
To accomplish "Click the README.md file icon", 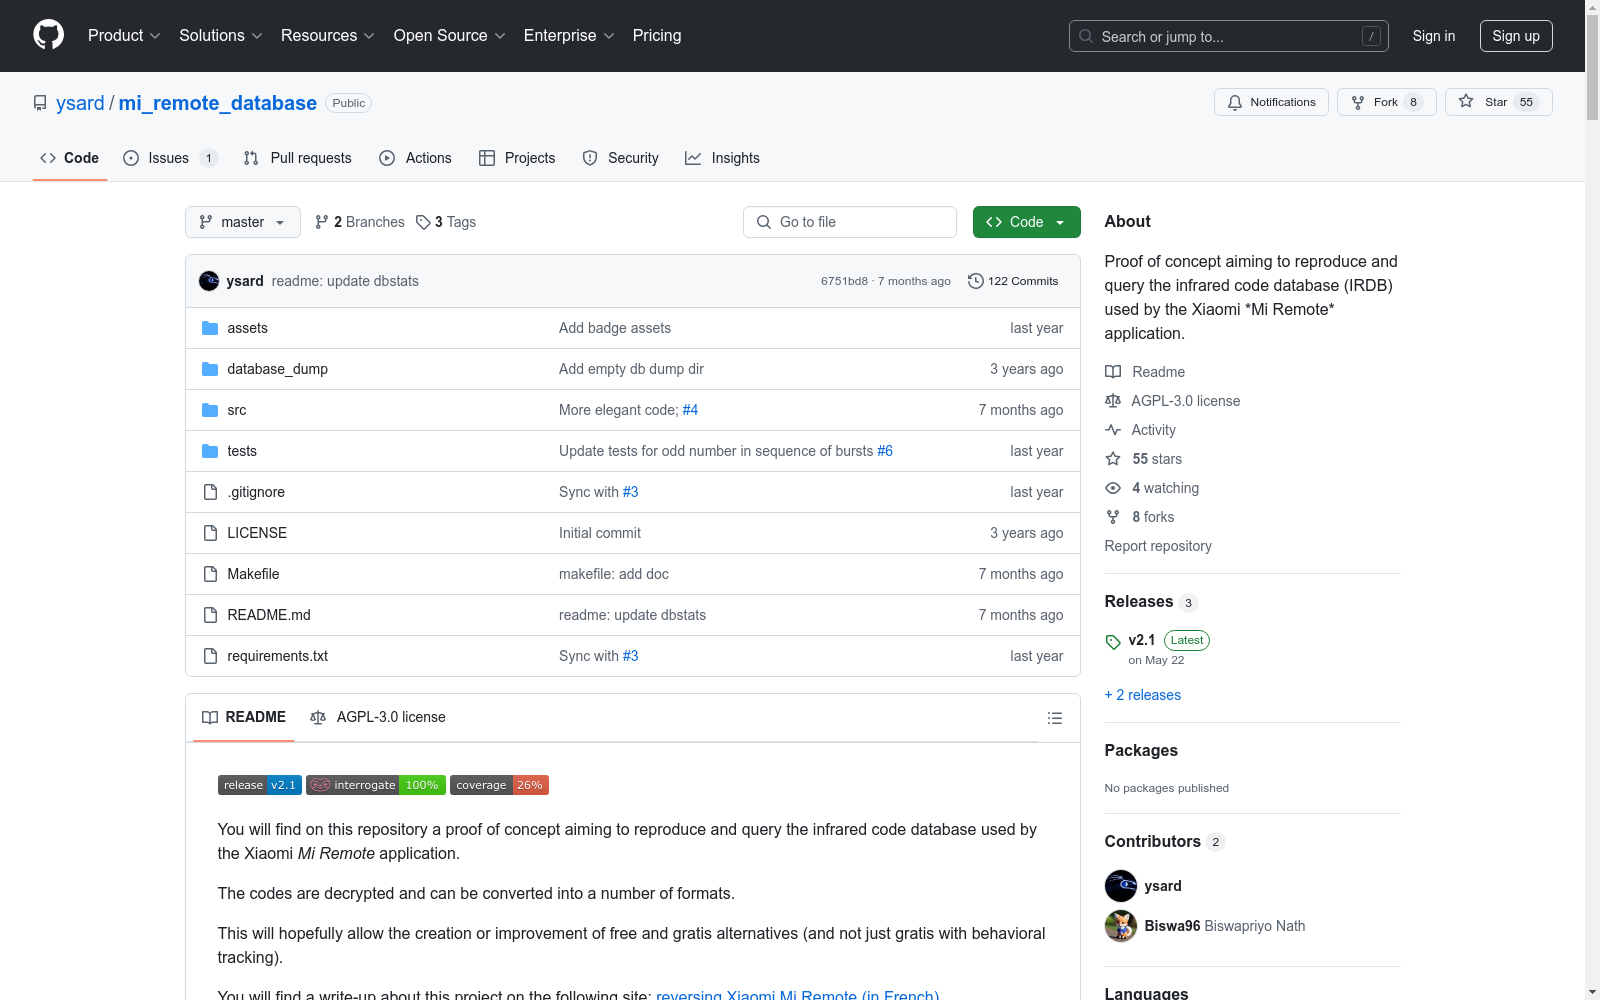I will 210,615.
